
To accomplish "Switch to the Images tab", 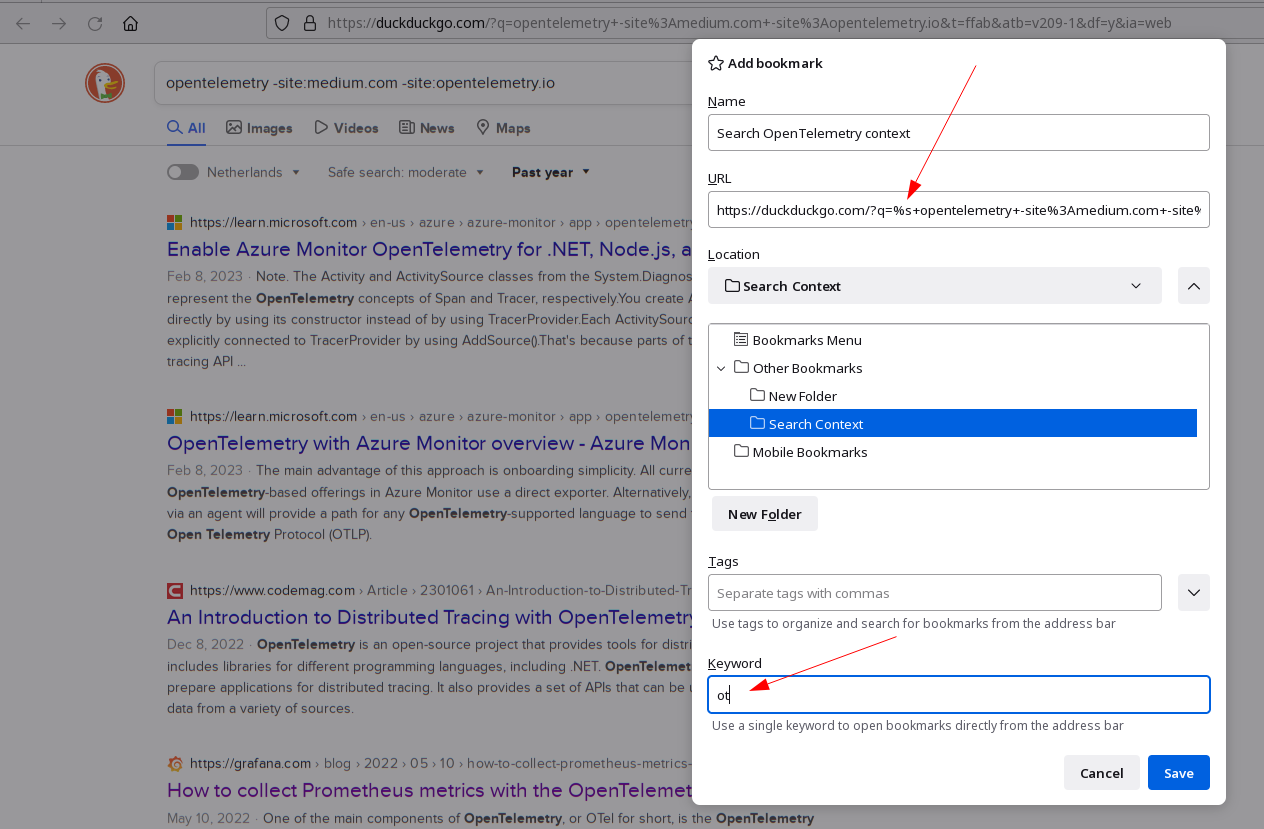I will [x=259, y=128].
